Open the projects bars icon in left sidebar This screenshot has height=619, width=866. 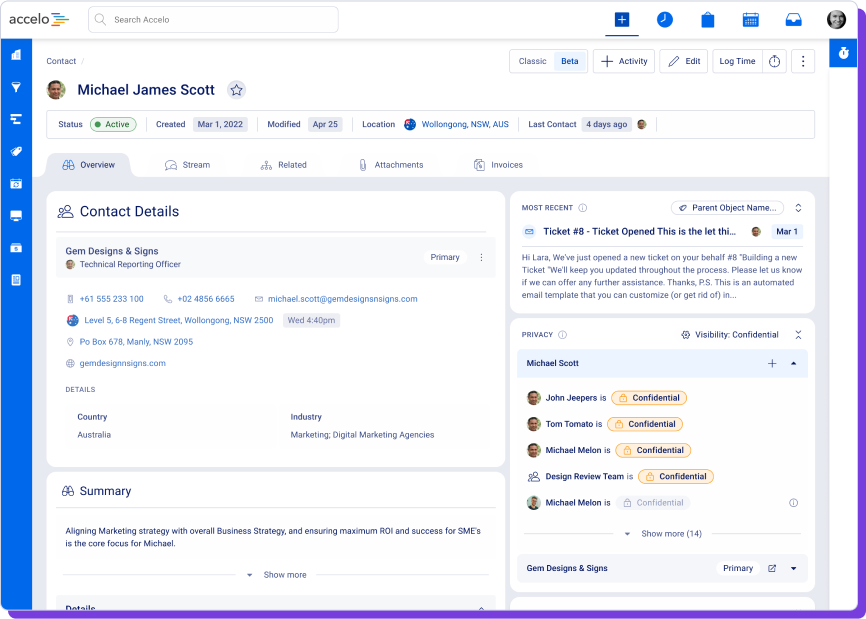click(x=16, y=119)
